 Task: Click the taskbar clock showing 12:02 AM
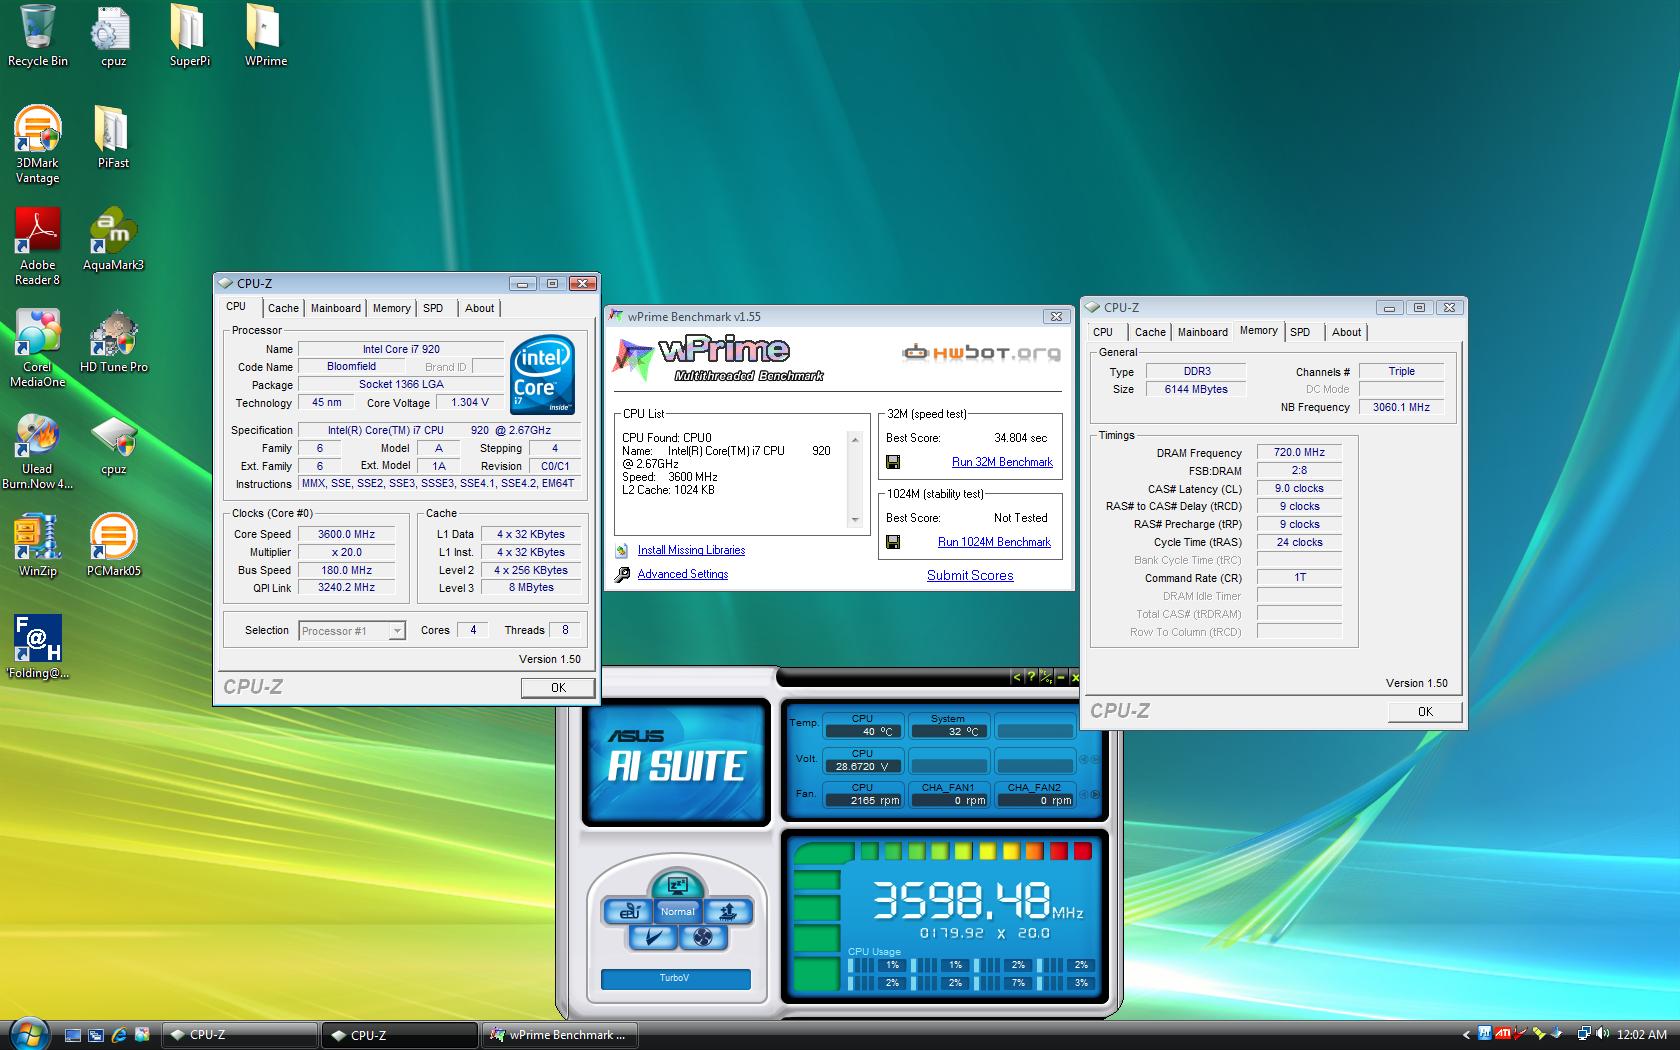pyautogui.click(x=1641, y=1035)
